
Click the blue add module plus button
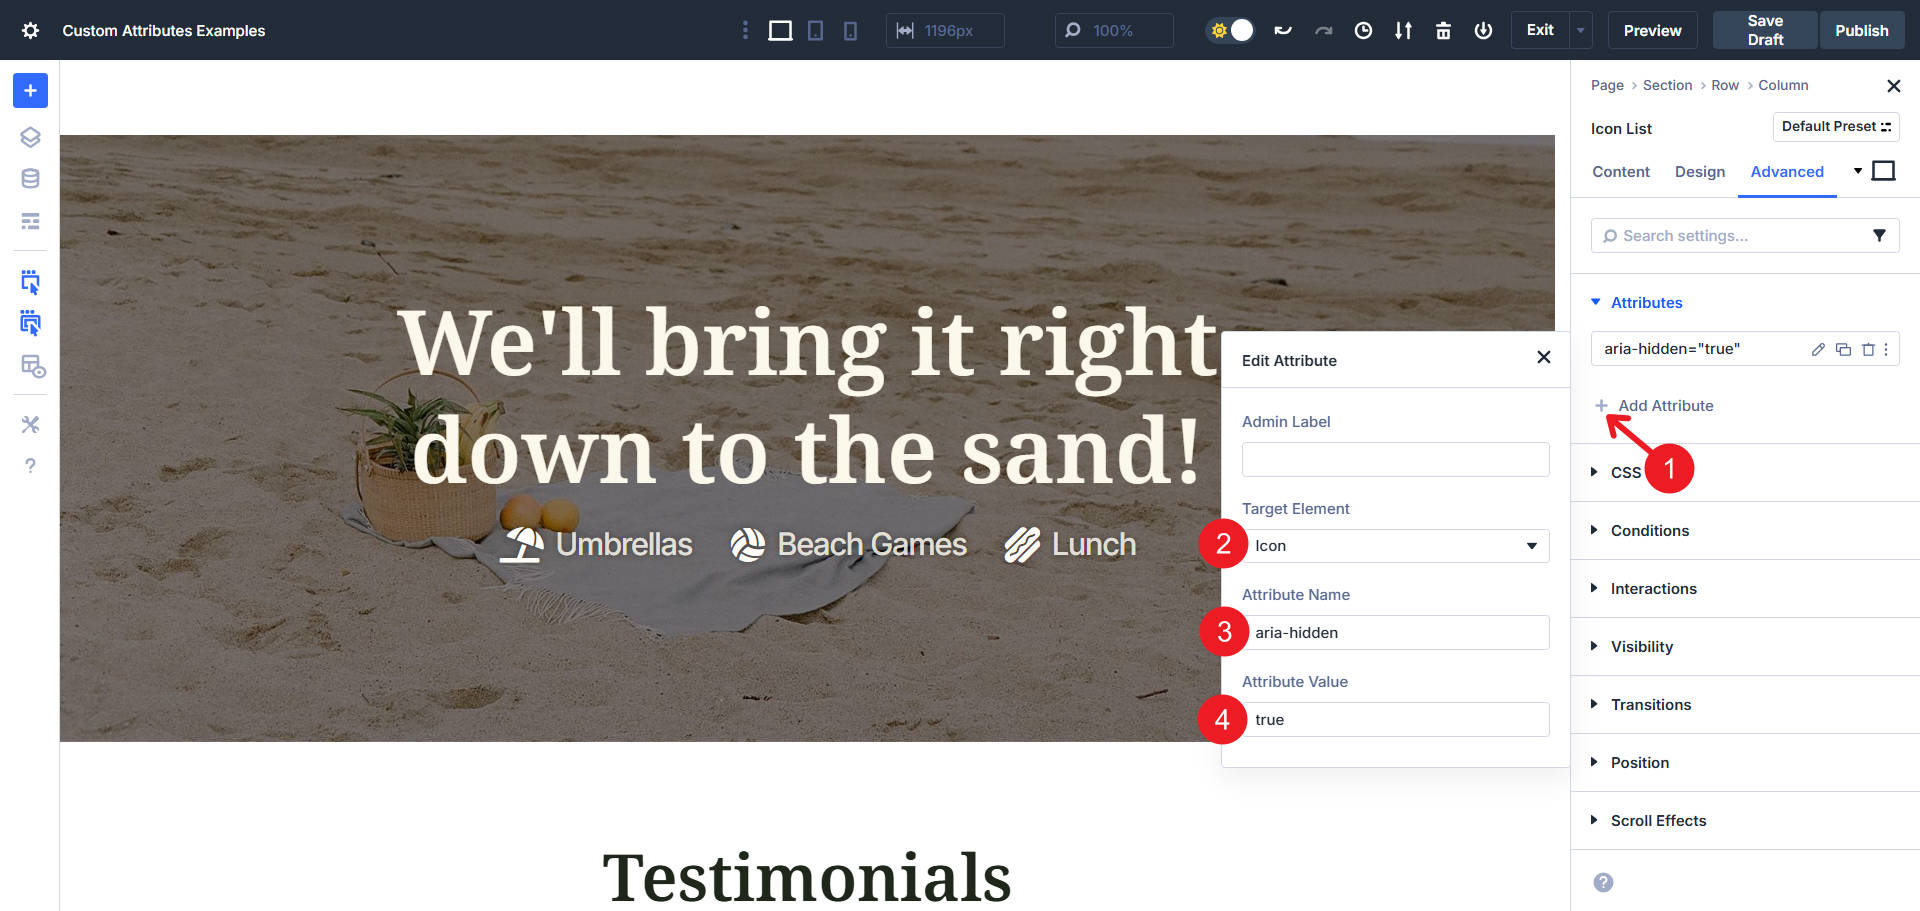click(30, 91)
